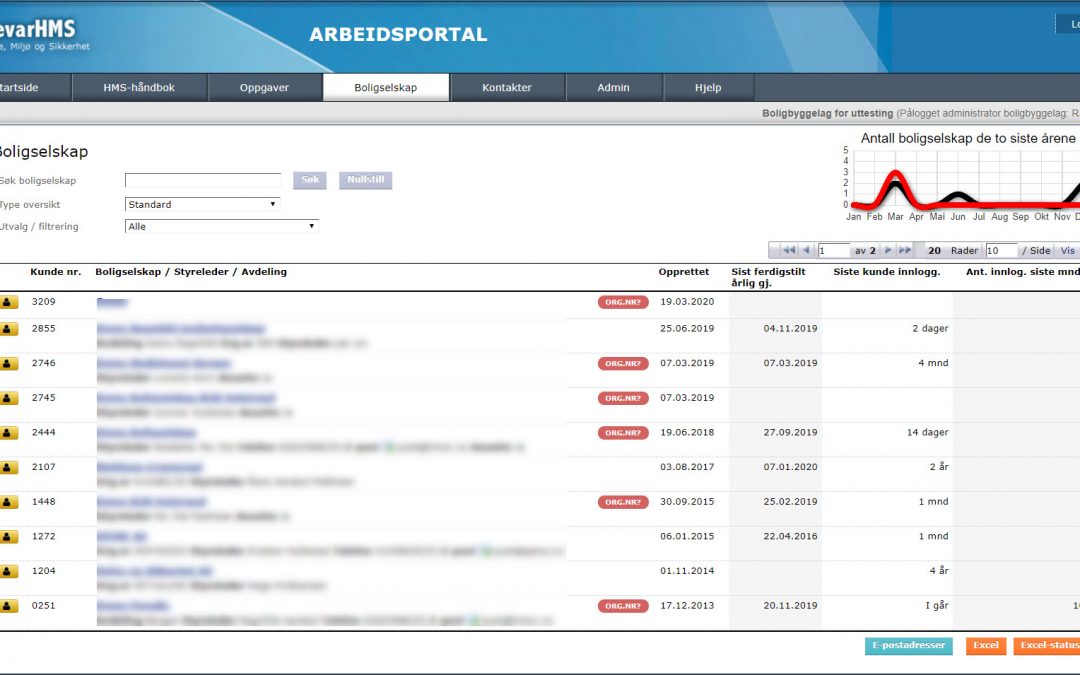Jump to the last page arrow
The height and width of the screenshot is (675, 1080).
pos(904,251)
